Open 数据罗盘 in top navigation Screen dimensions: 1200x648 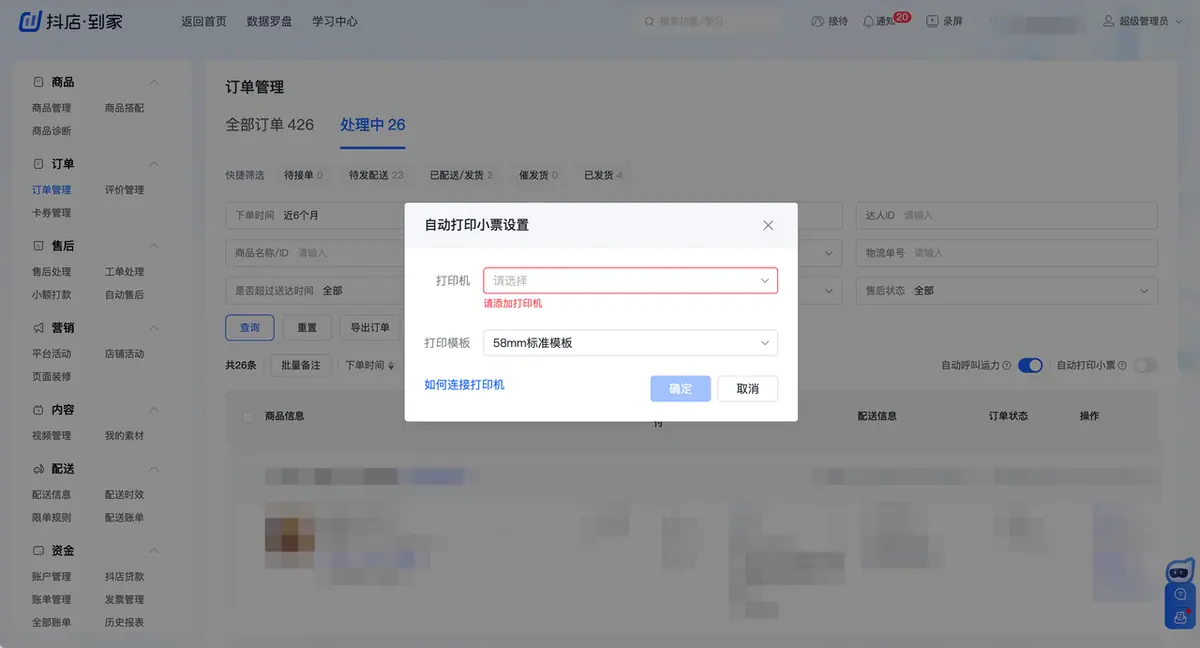[269, 21]
